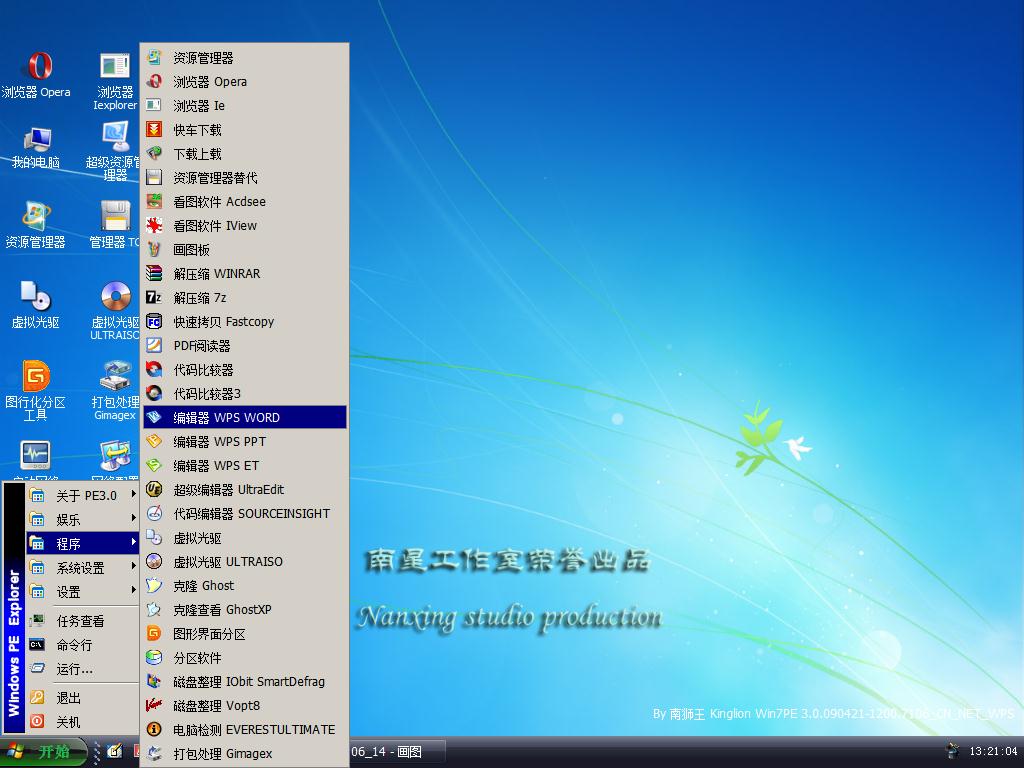Launch 磁盘整理 IObit SmartDefrag
1024x768 pixels.
(245, 681)
